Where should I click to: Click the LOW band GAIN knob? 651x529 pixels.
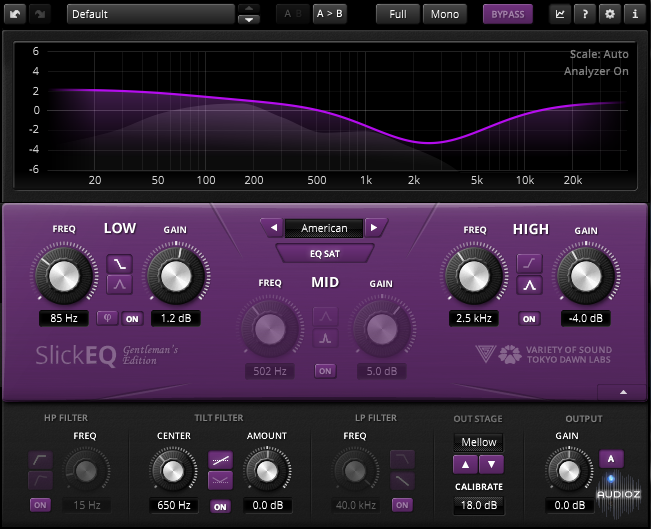click(x=176, y=276)
